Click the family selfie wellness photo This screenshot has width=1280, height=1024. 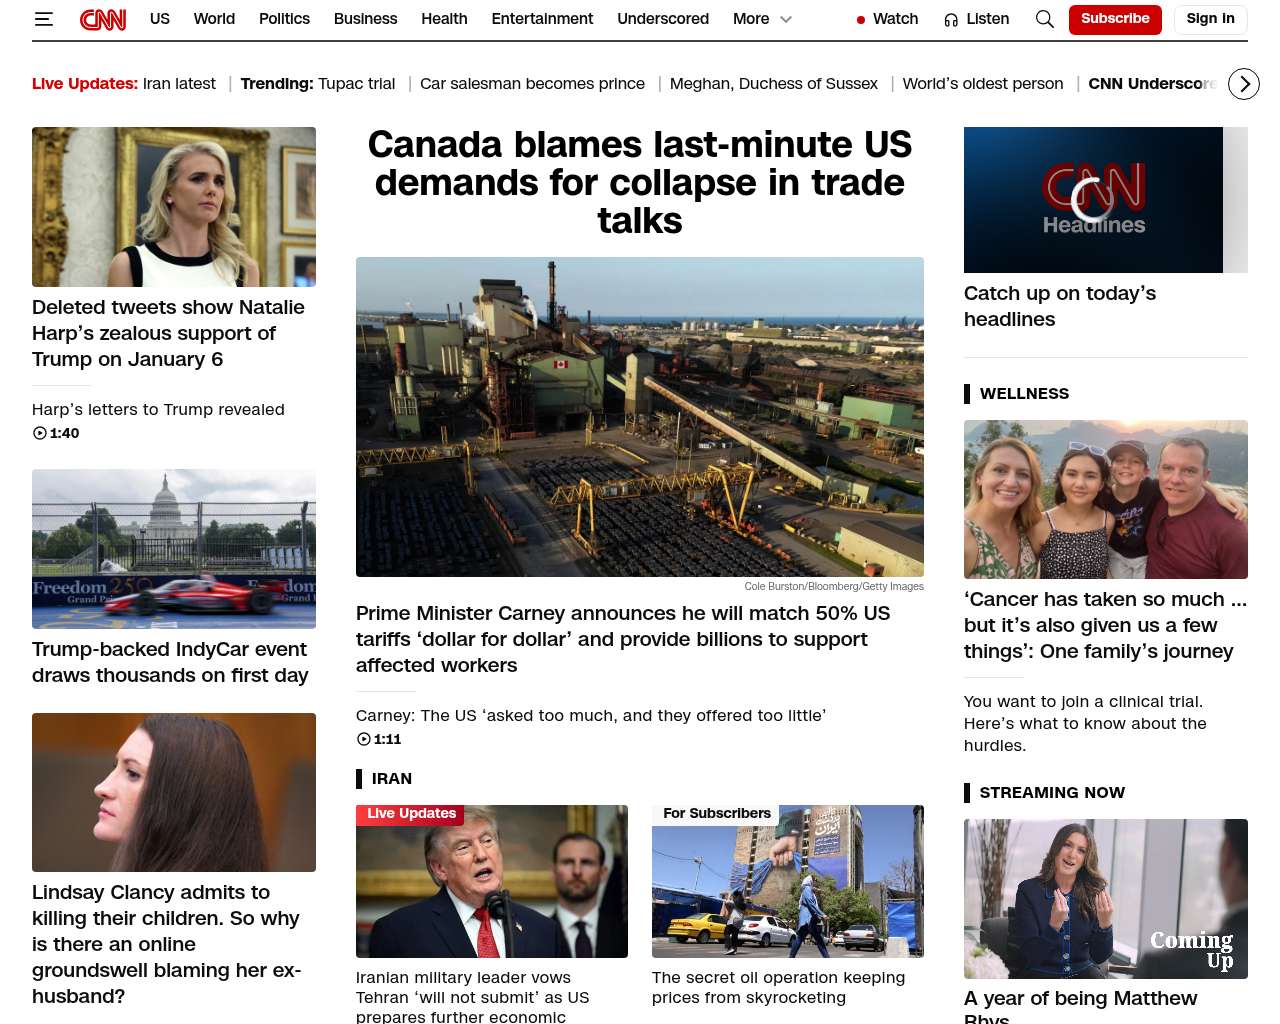1106,499
